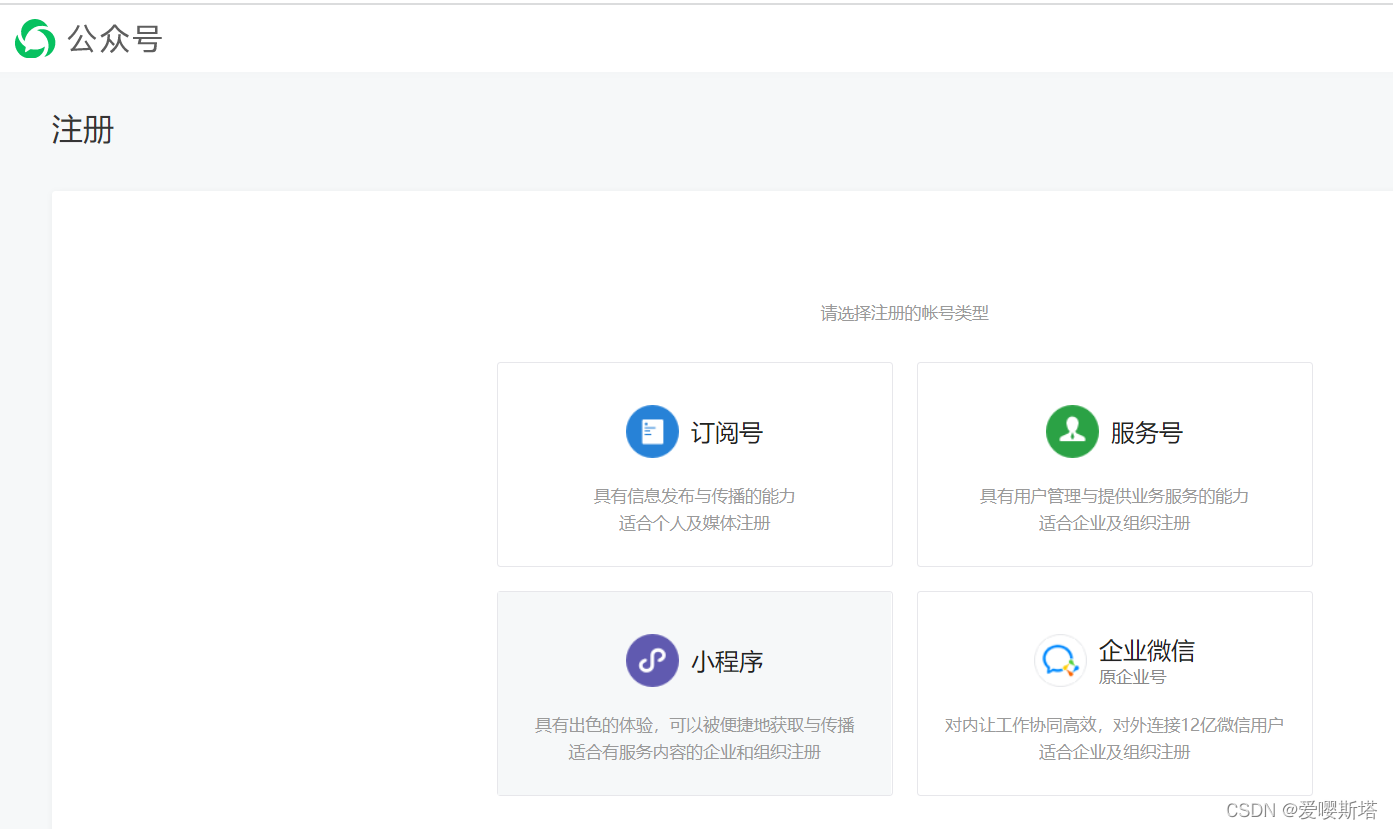Viewport: 1393px width, 829px height.
Task: Click the 请选择注册的帐号类型 prompt text
Action: click(905, 313)
